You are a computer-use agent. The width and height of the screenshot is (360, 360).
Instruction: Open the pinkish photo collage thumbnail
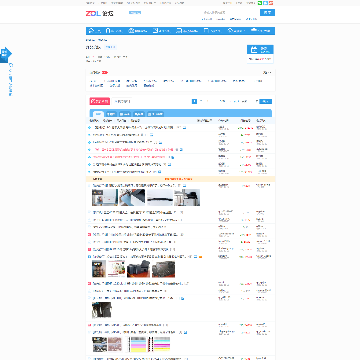[115, 345]
